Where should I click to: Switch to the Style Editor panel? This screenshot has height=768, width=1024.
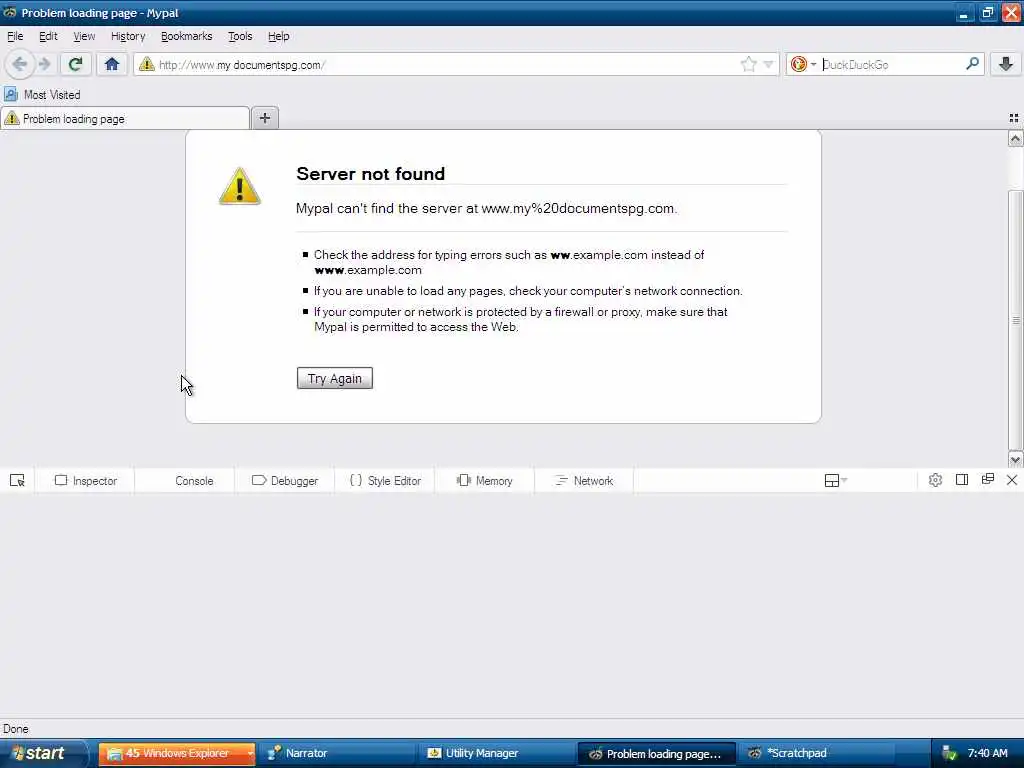pyautogui.click(x=385, y=481)
